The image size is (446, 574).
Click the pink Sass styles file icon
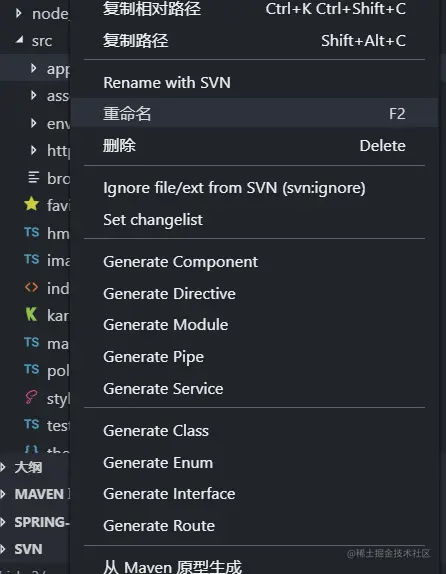coord(31,397)
